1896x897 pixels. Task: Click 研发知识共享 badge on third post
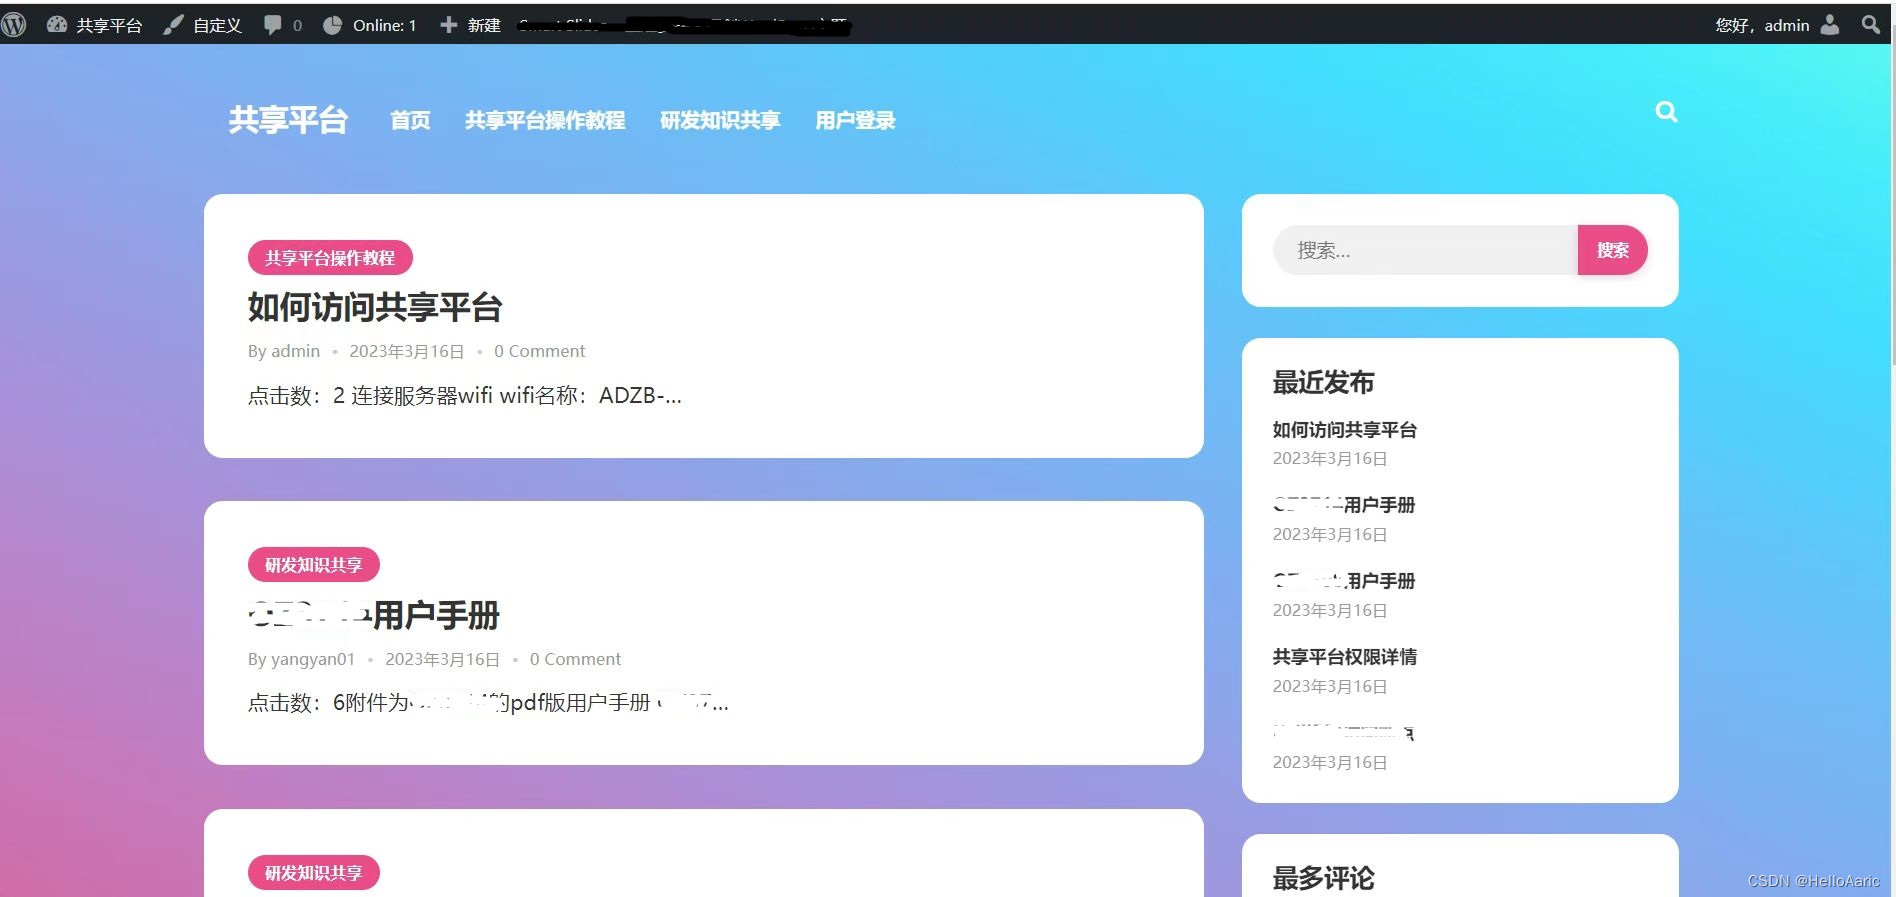(x=314, y=873)
